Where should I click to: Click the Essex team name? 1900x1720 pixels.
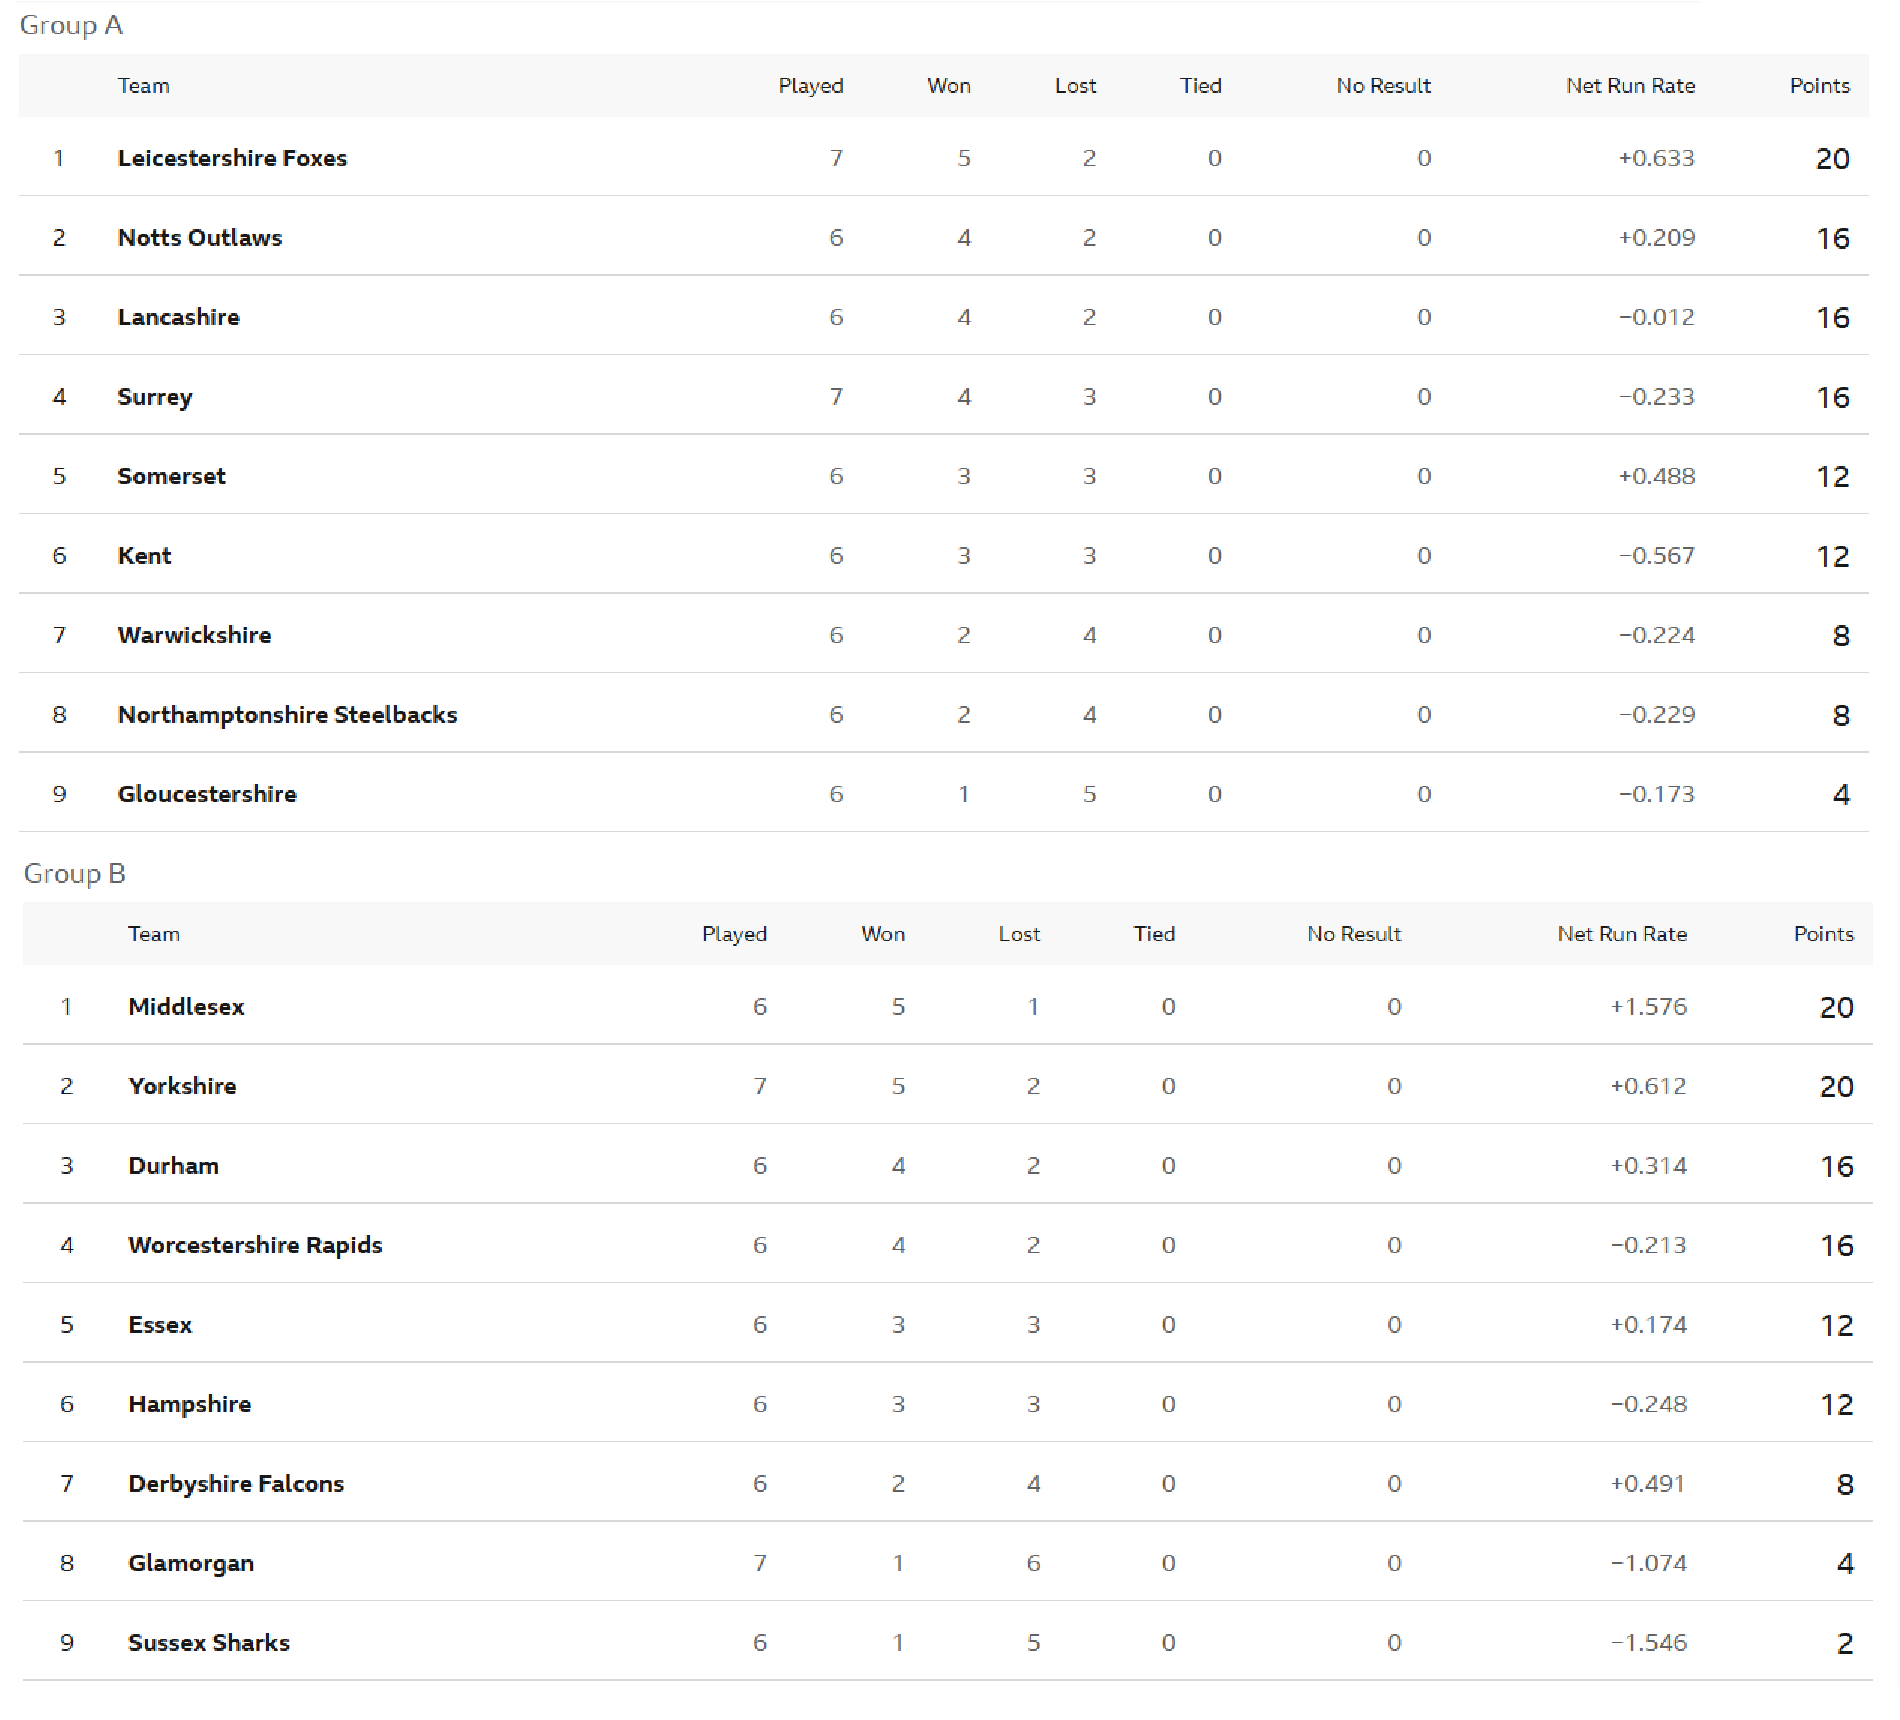[160, 1325]
